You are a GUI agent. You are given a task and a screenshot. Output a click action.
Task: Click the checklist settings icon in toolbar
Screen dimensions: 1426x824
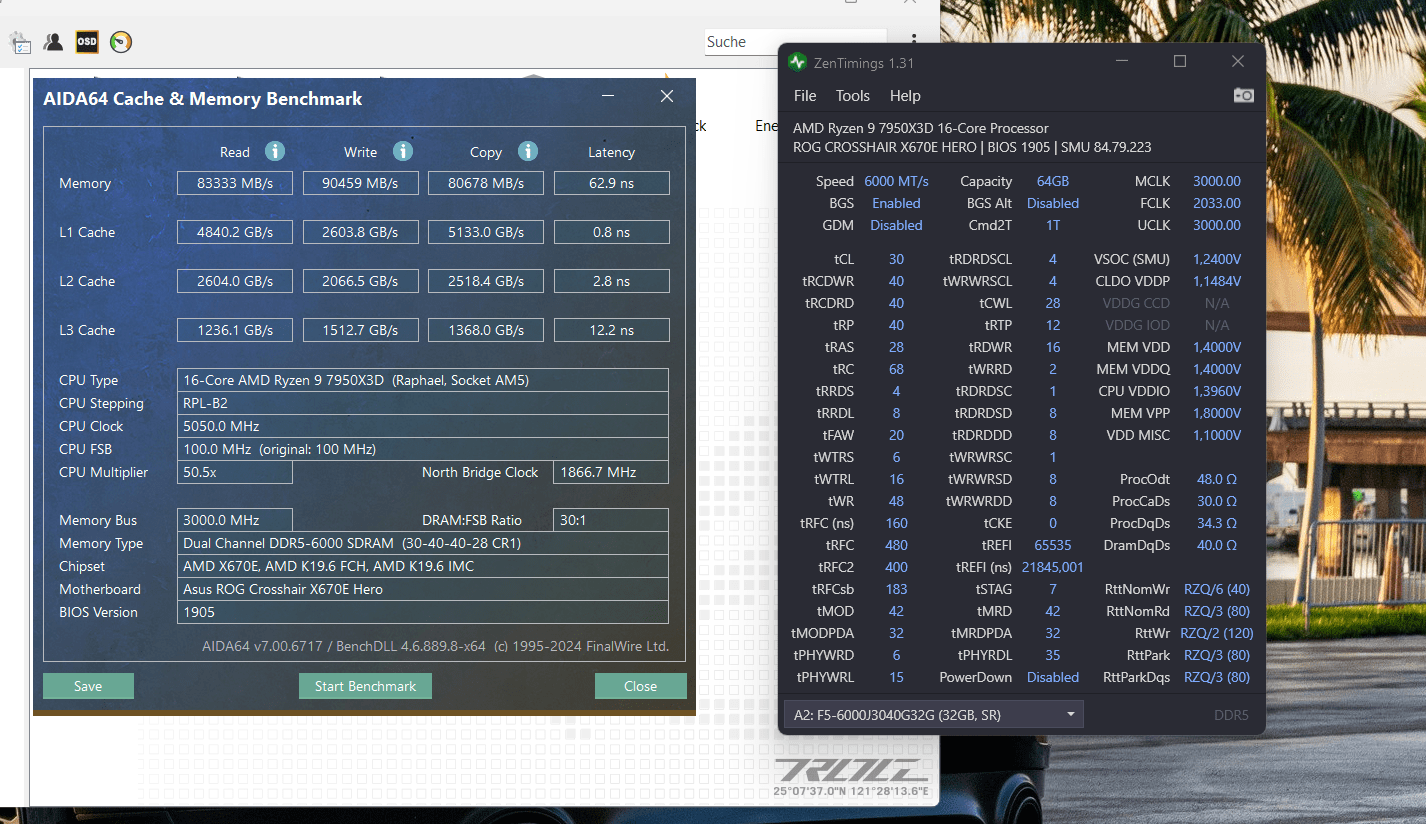point(20,42)
